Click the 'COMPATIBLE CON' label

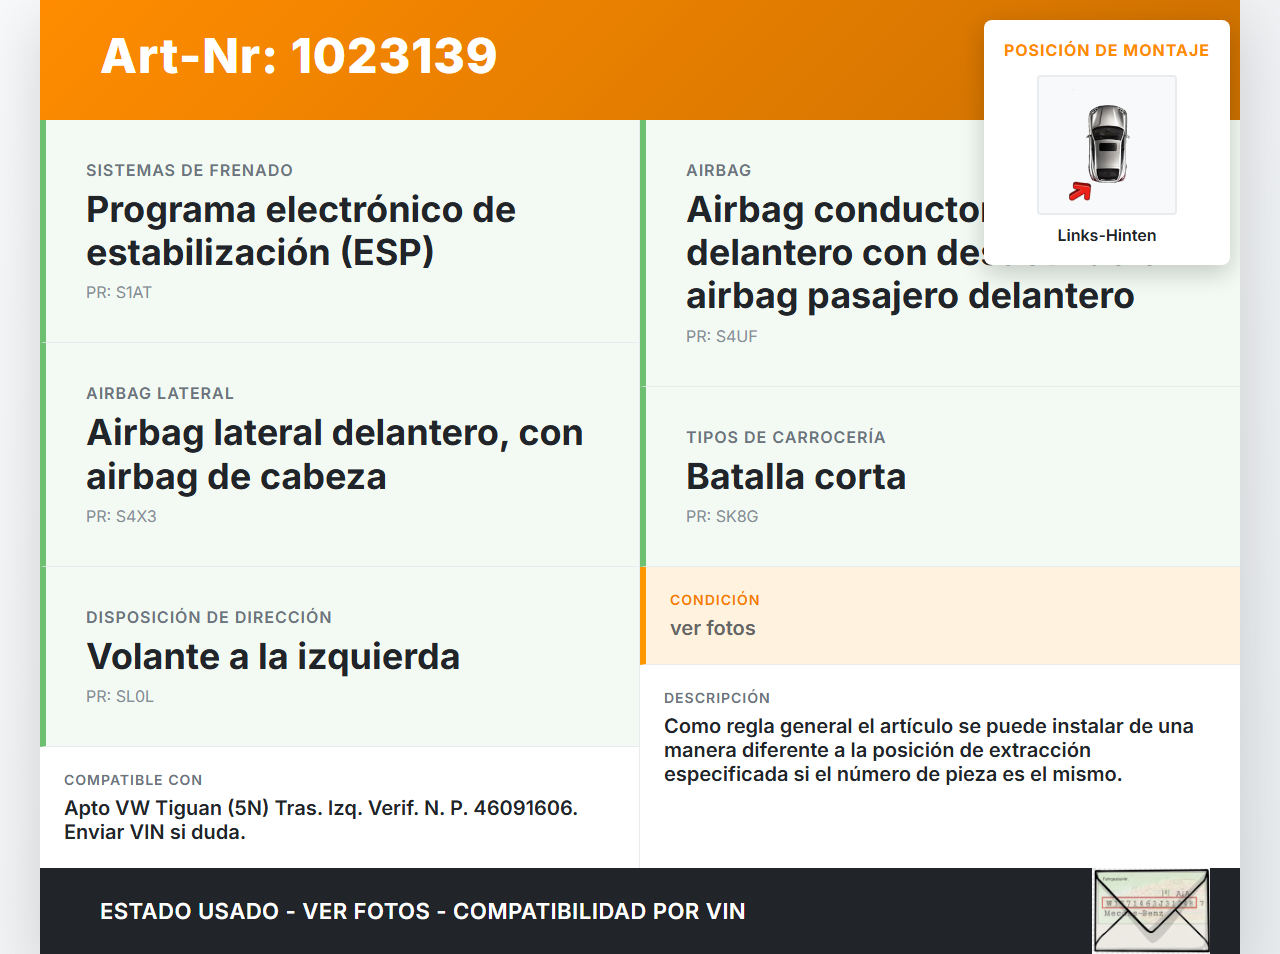[x=133, y=780]
